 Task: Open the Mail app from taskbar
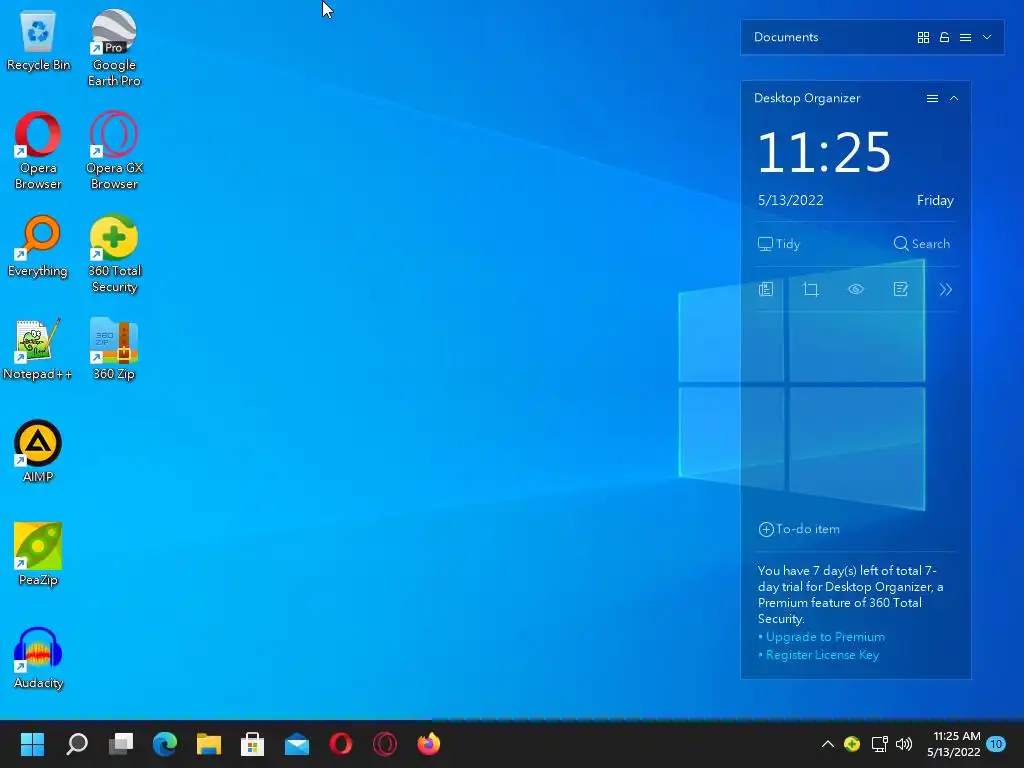[296, 744]
